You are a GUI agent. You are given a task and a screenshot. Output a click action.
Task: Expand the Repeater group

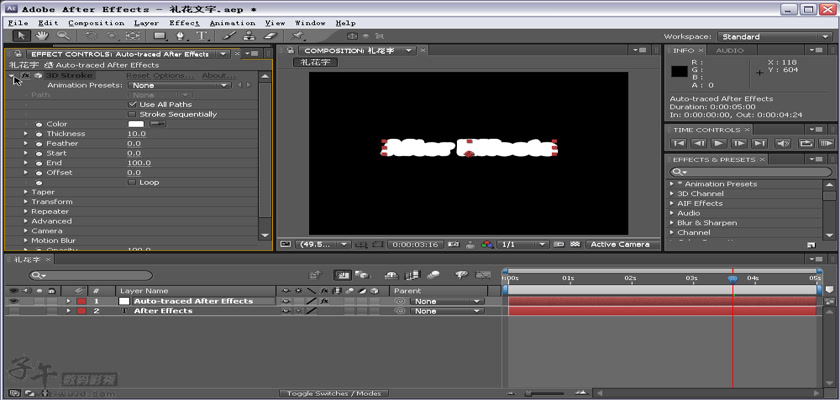point(25,211)
